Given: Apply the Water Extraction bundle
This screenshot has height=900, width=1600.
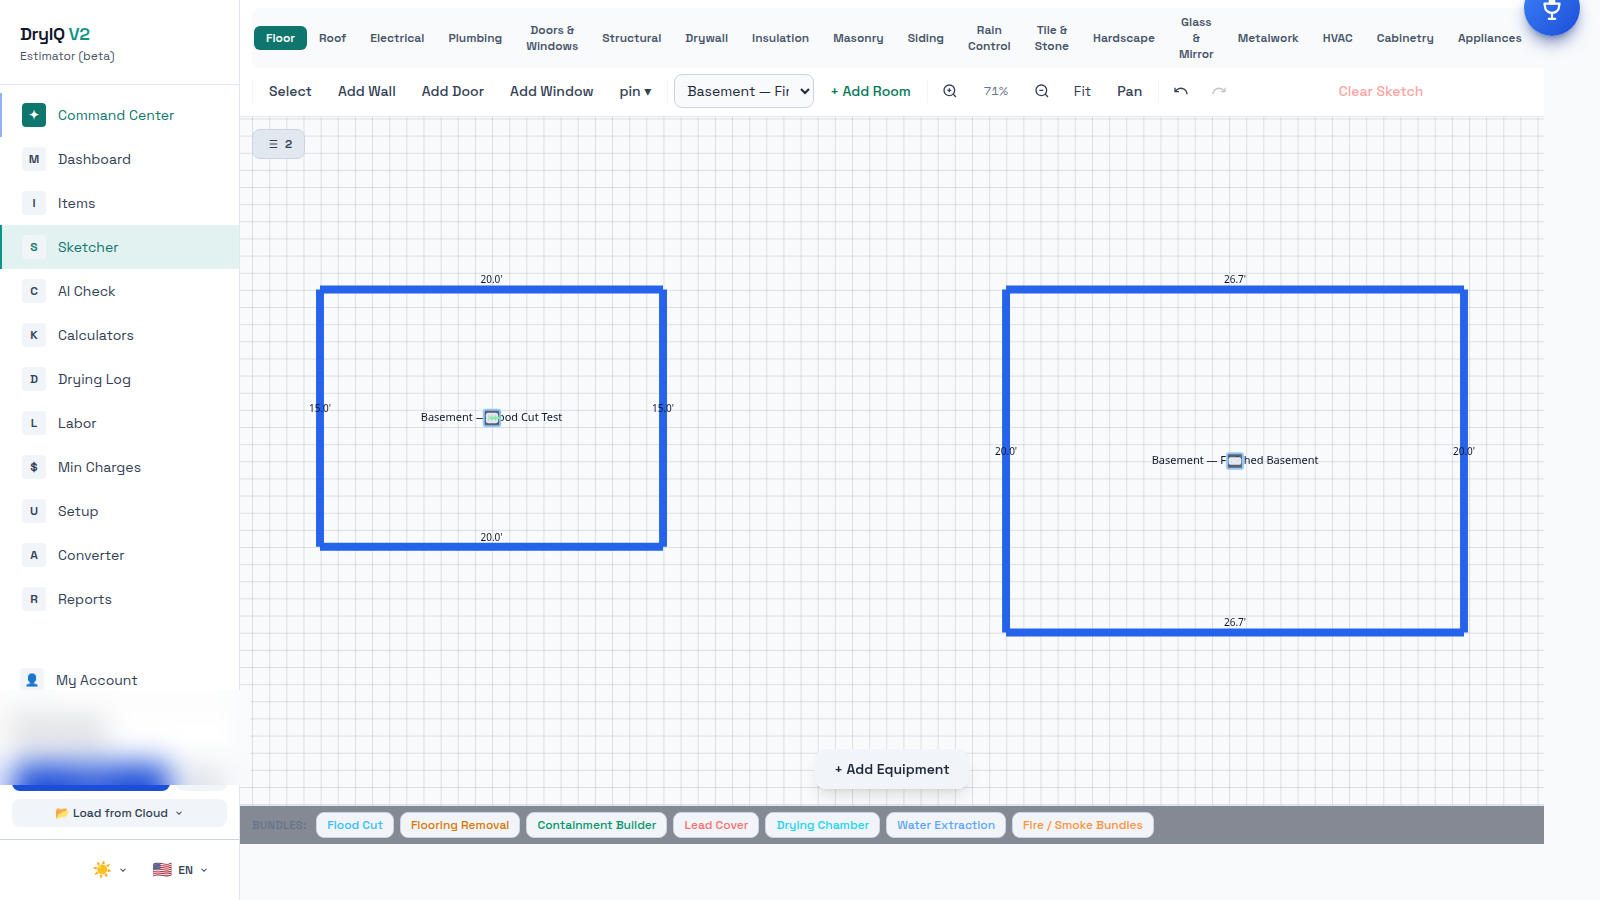Looking at the screenshot, I should click(x=946, y=825).
